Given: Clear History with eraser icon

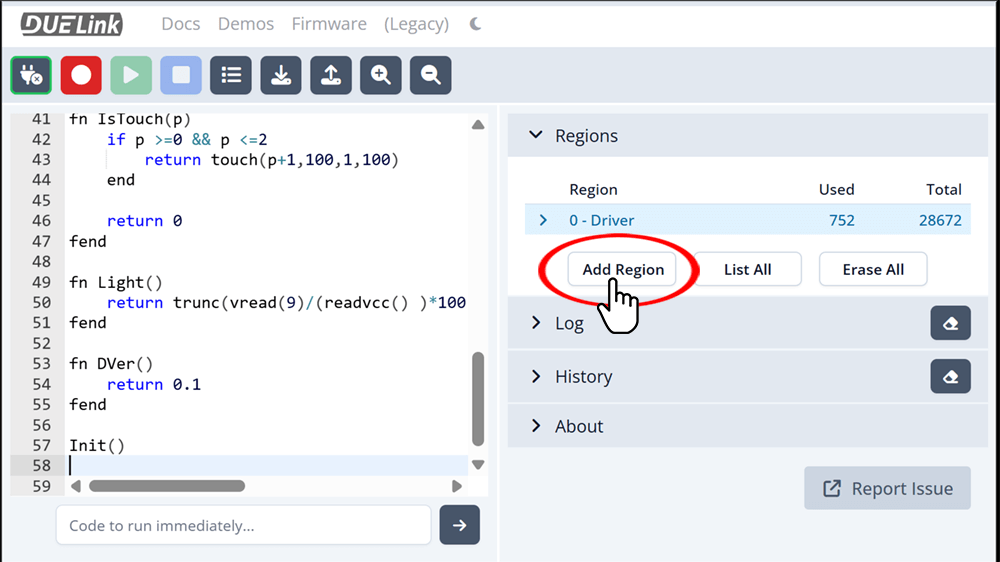Looking at the screenshot, I should tap(950, 377).
